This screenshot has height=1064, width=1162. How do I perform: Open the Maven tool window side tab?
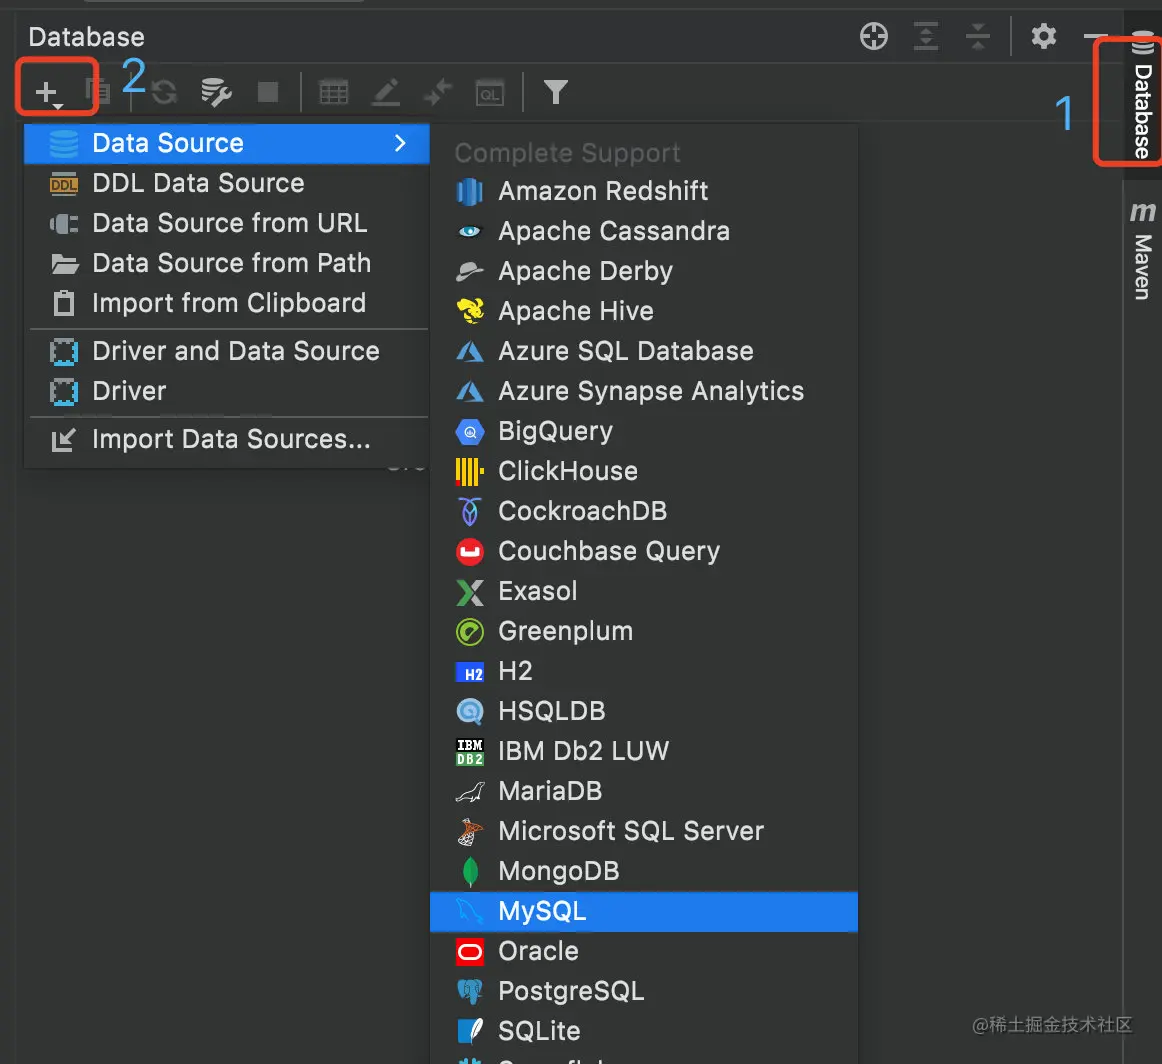[1142, 250]
